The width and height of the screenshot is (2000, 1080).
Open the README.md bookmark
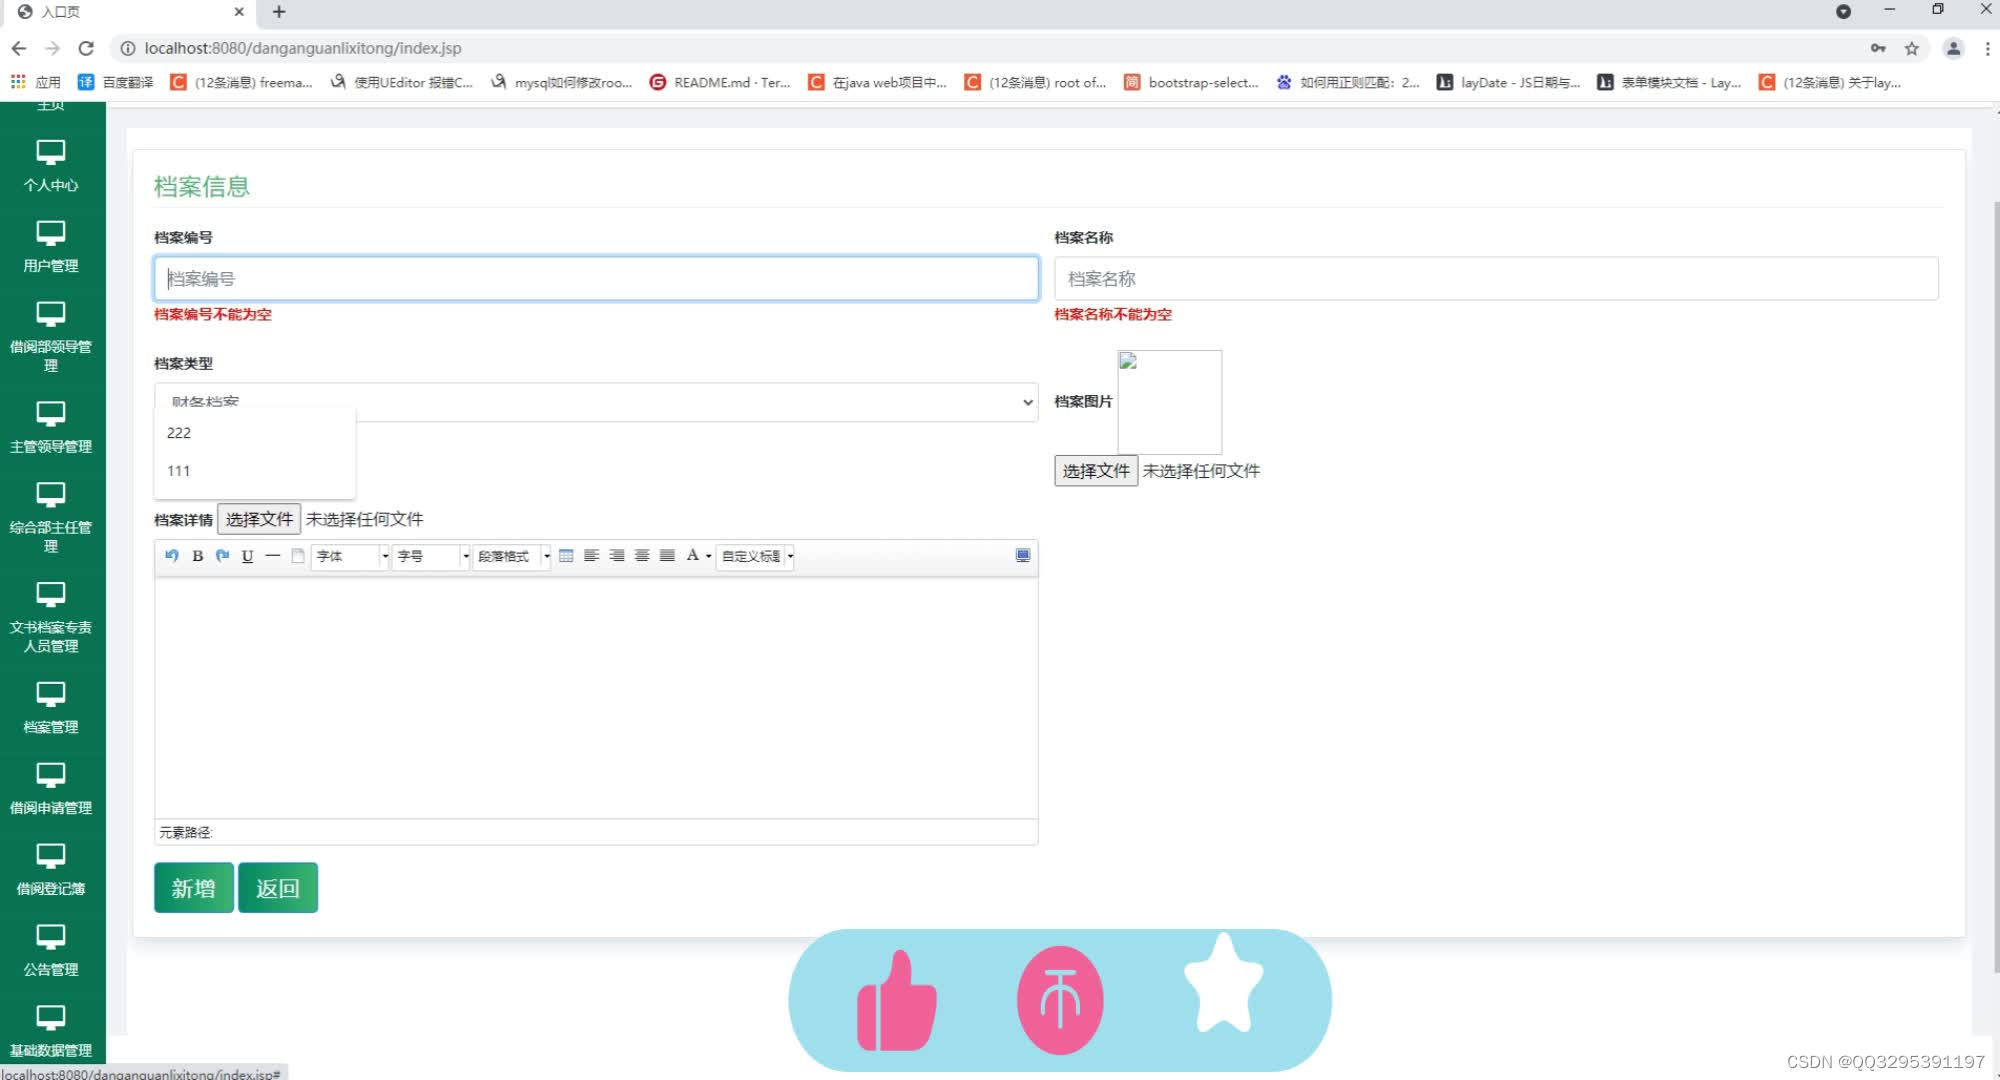click(x=720, y=82)
